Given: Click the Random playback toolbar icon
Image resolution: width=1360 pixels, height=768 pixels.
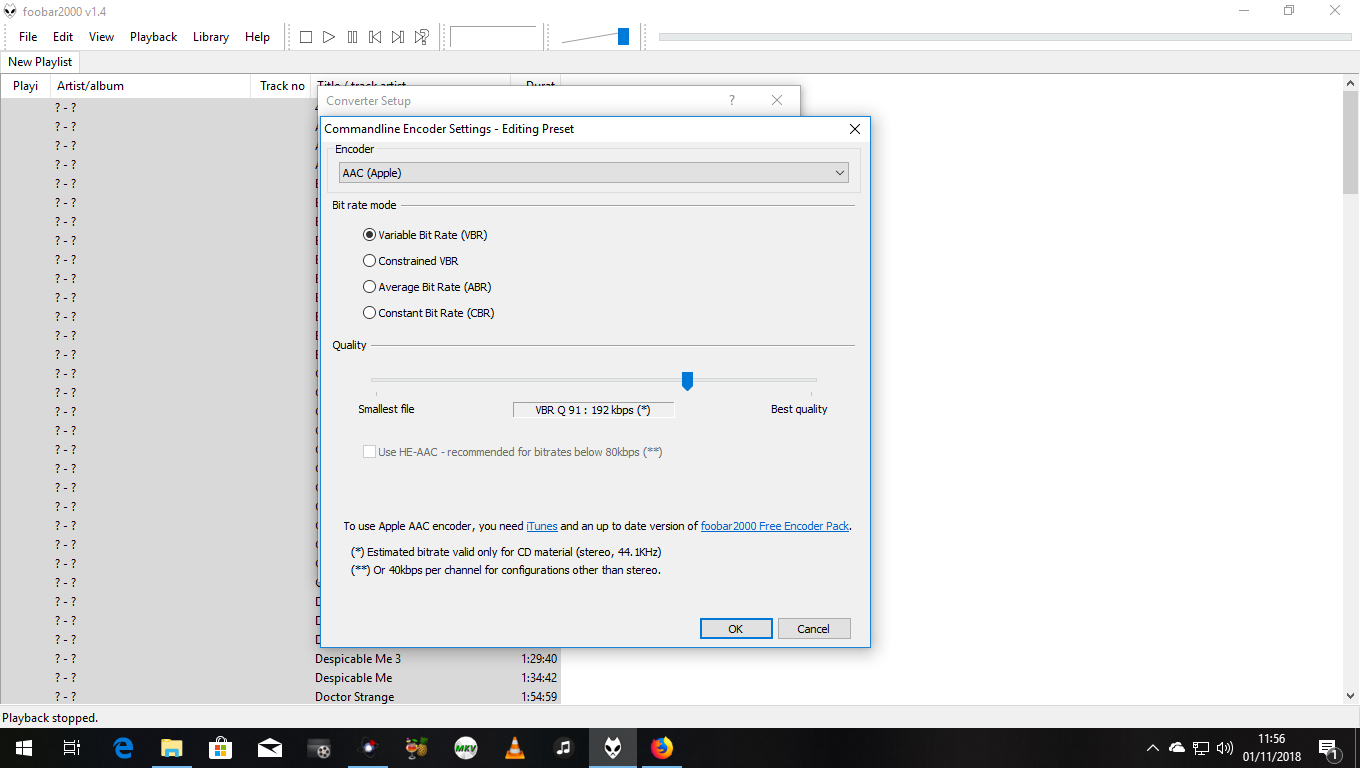Looking at the screenshot, I should pyautogui.click(x=422, y=37).
